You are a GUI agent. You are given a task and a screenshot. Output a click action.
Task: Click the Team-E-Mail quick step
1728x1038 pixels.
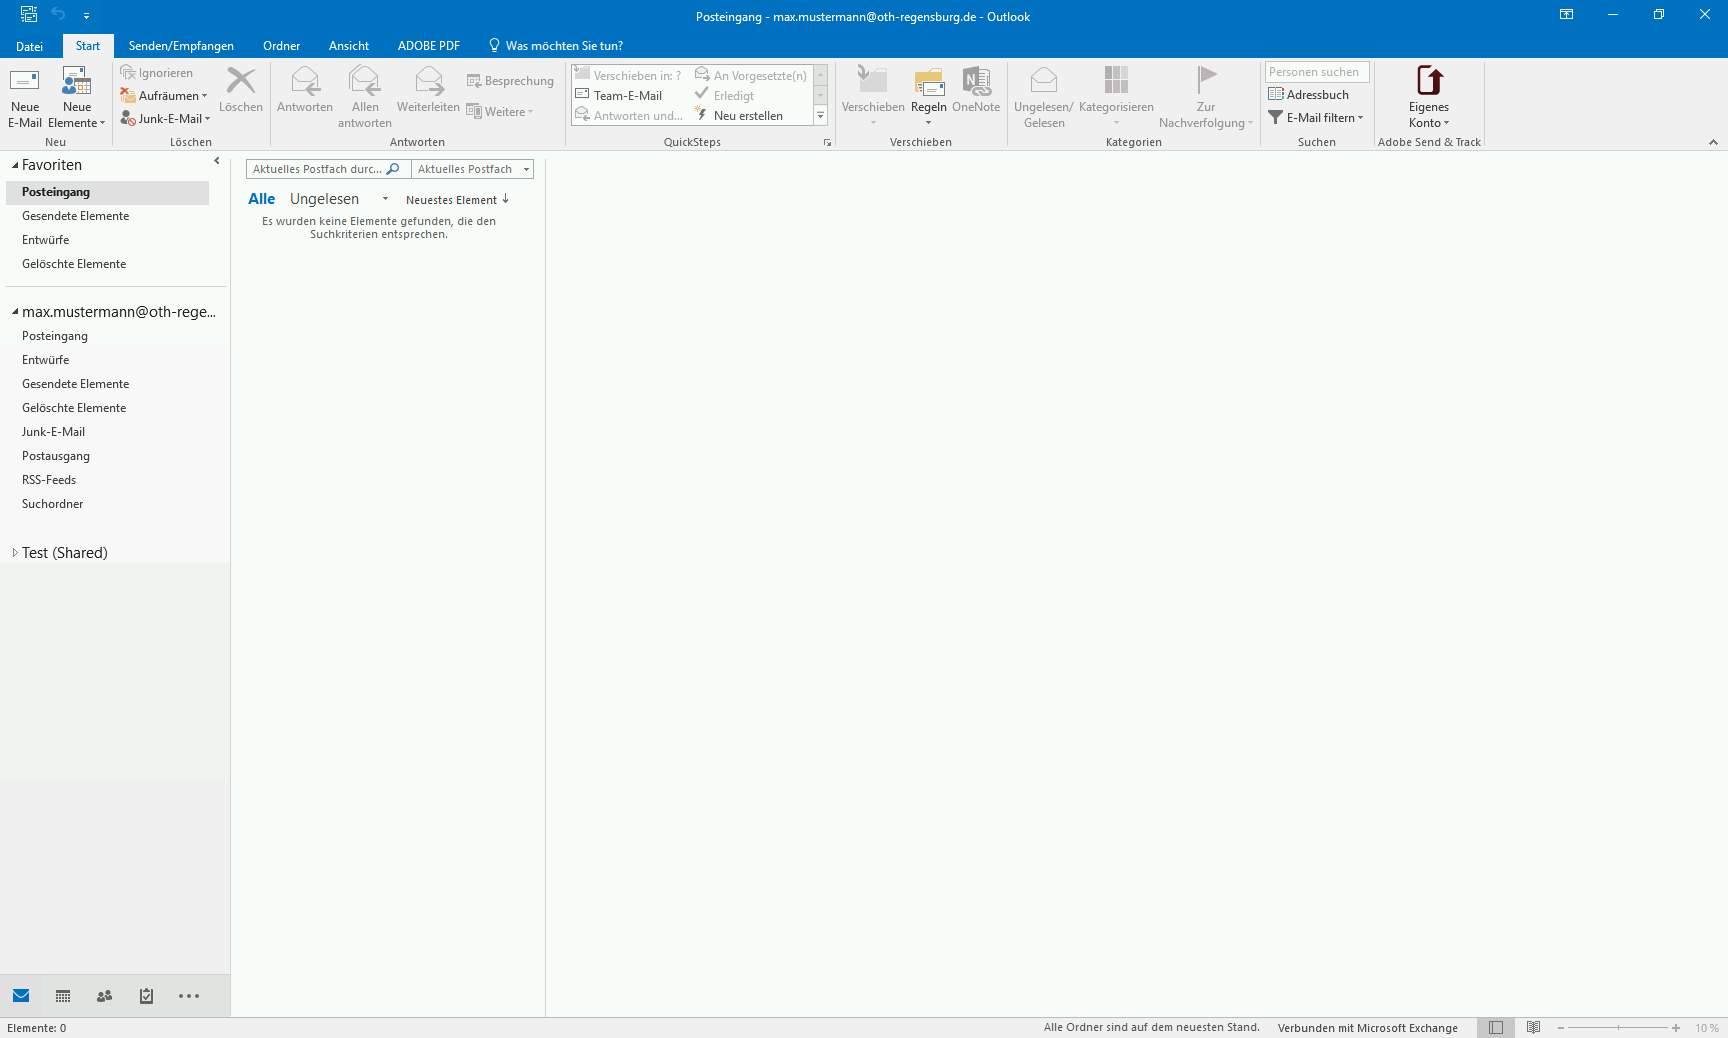pyautogui.click(x=627, y=96)
